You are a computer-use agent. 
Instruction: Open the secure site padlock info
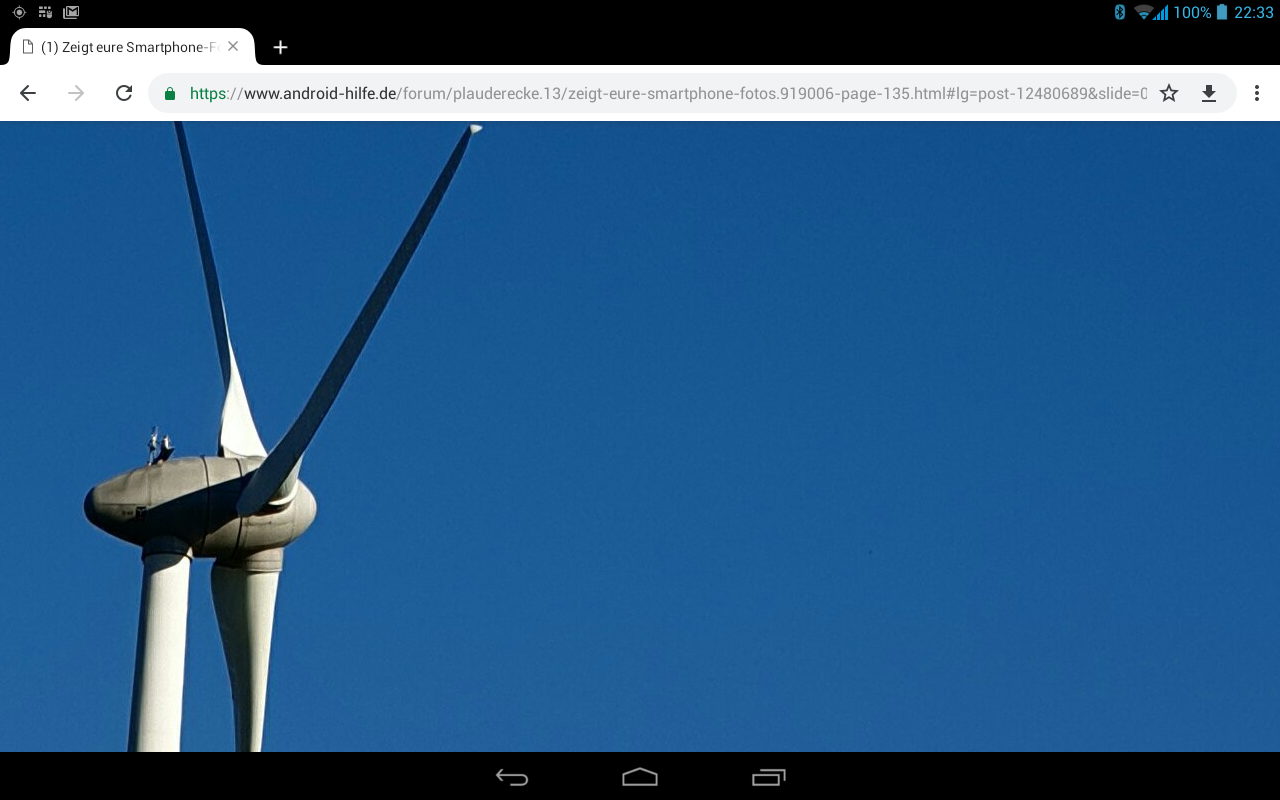170,94
